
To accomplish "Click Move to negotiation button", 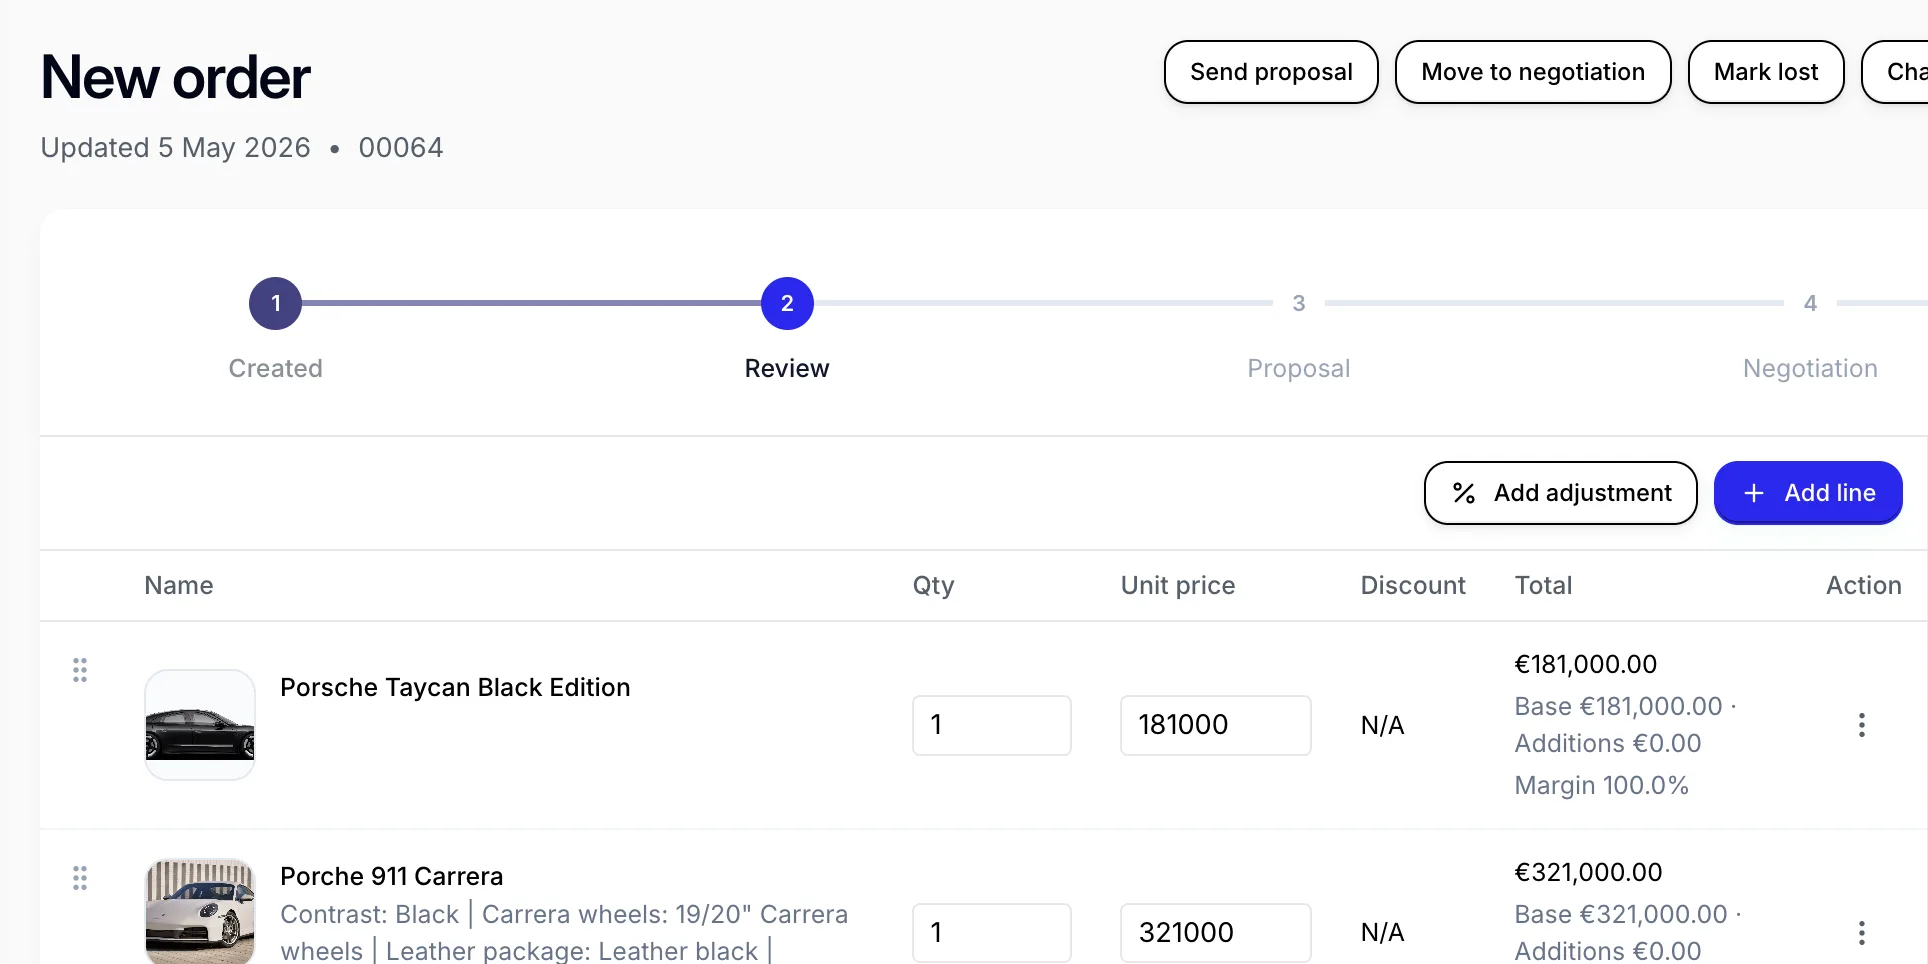I will click(x=1533, y=72).
